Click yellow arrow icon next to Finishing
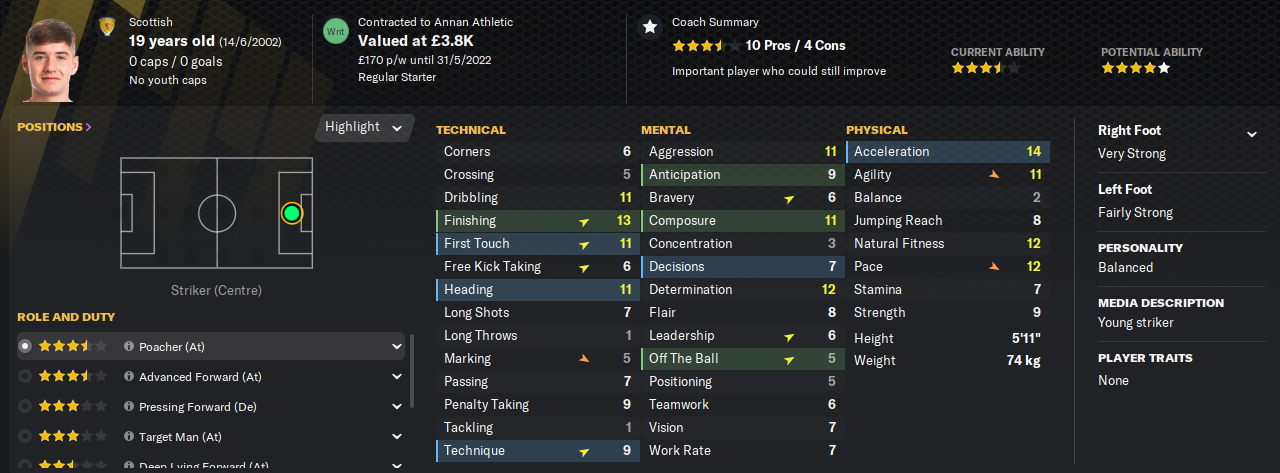Viewport: 1280px width, 473px height. pyautogui.click(x=584, y=221)
